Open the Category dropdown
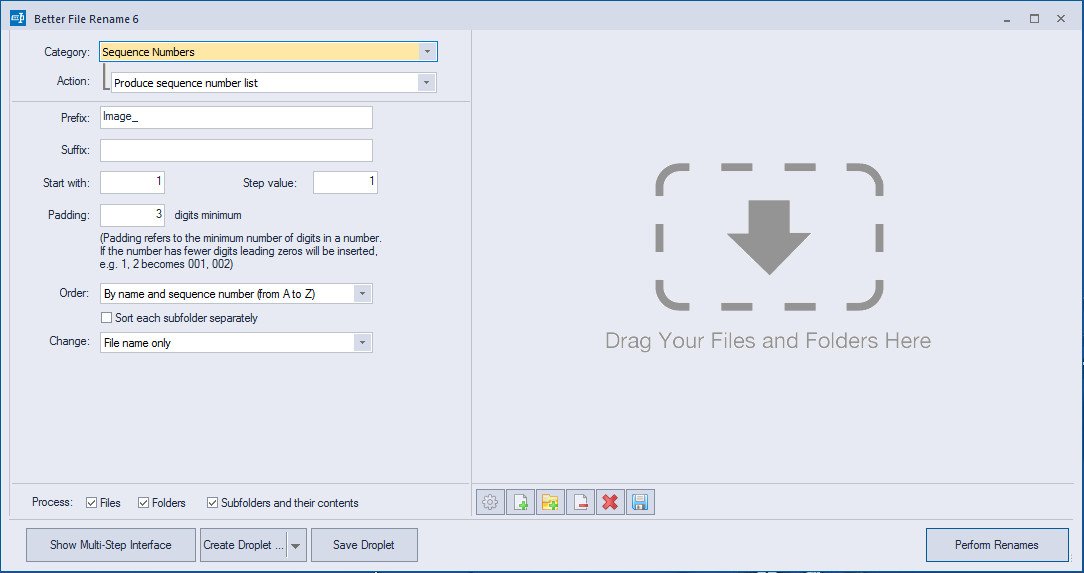This screenshot has width=1084, height=573. point(427,52)
